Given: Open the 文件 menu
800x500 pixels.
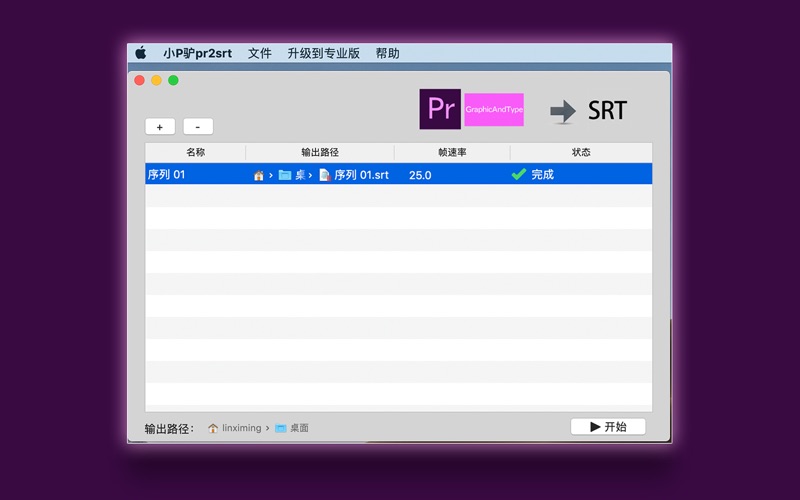Looking at the screenshot, I should [259, 53].
